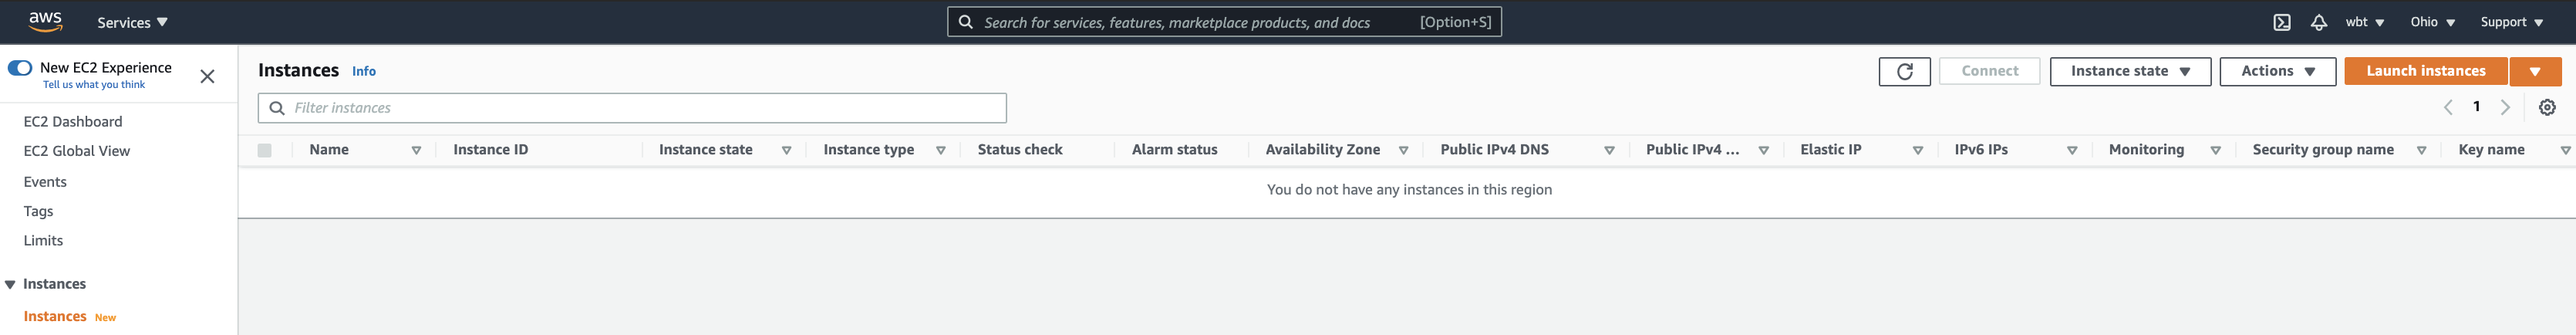Viewport: 2576px width, 335px height.
Task: Check the select-all instances checkbox
Action: point(264,150)
